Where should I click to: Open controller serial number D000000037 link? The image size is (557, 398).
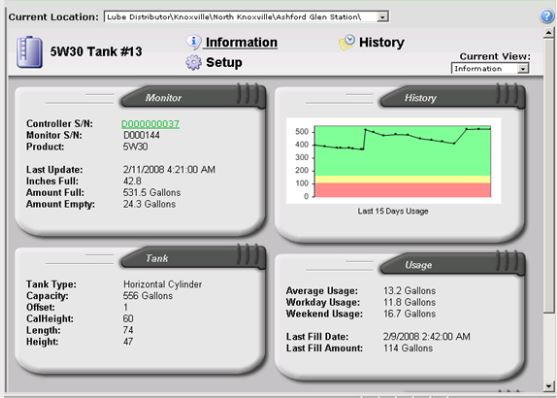151,124
